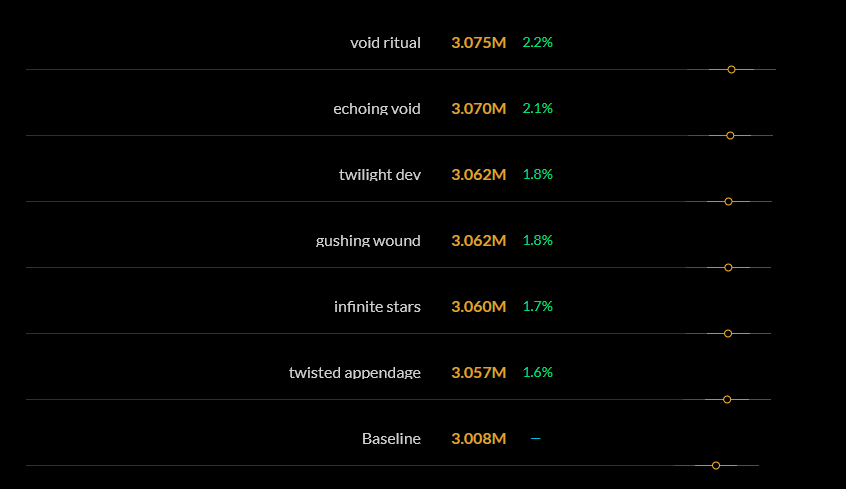Select the twisted appendage label
Viewport: 846px width, 489px height.
point(354,372)
